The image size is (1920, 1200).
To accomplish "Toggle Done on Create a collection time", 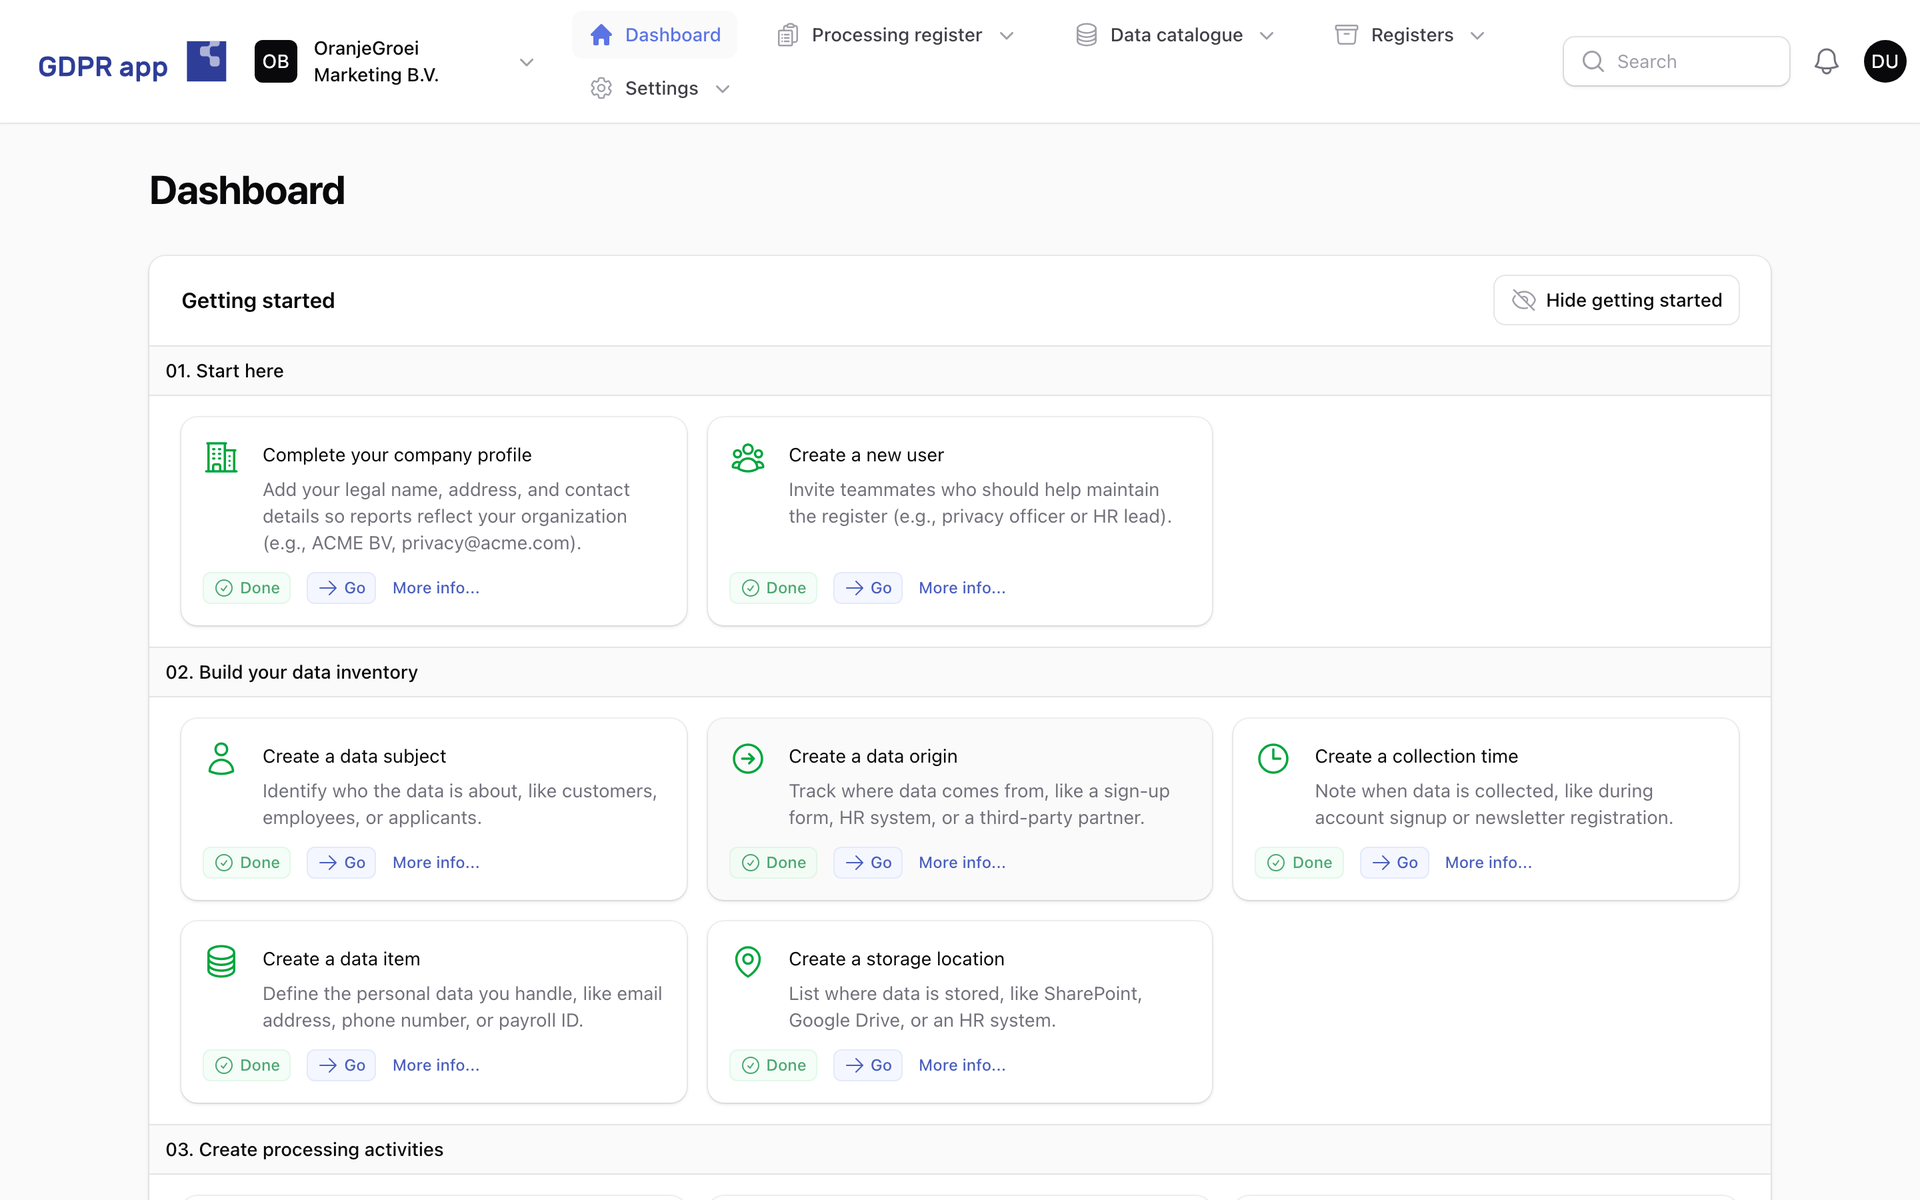I will (1299, 862).
